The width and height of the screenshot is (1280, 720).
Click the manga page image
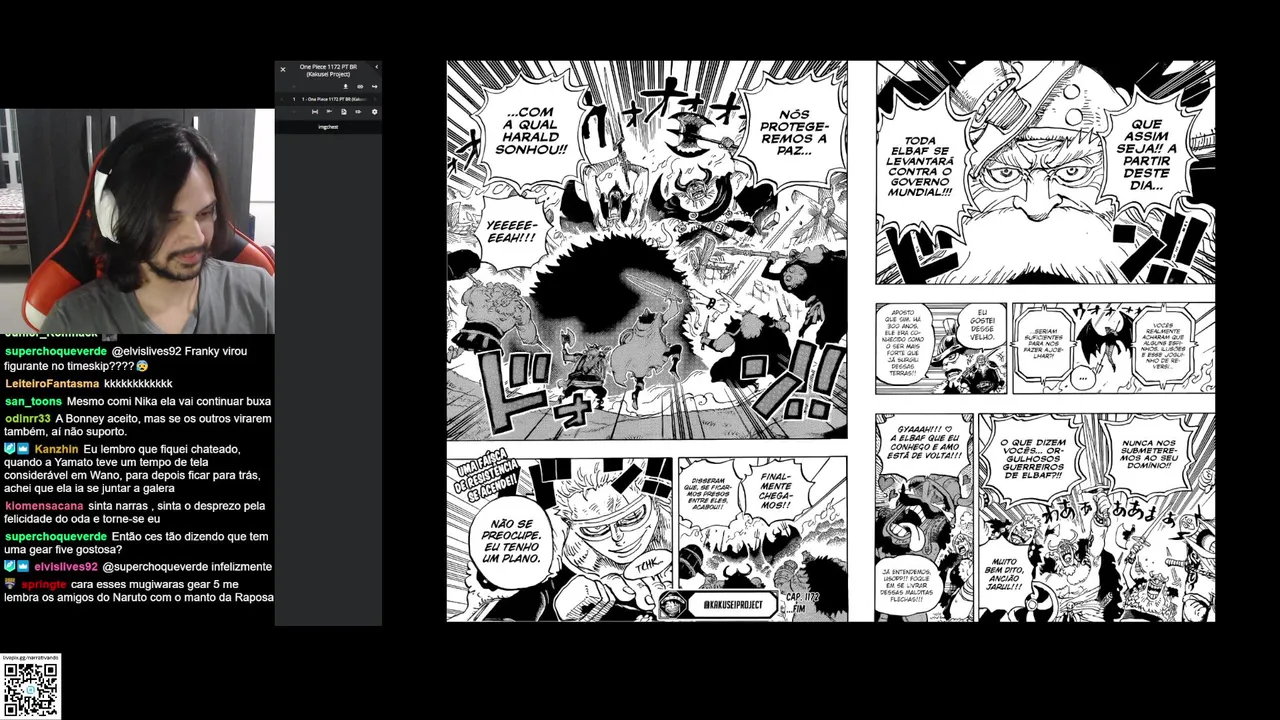pos(831,341)
